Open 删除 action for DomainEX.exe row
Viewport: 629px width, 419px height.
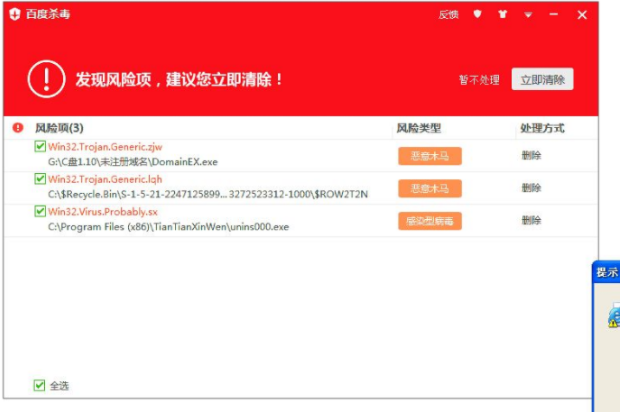click(531, 155)
